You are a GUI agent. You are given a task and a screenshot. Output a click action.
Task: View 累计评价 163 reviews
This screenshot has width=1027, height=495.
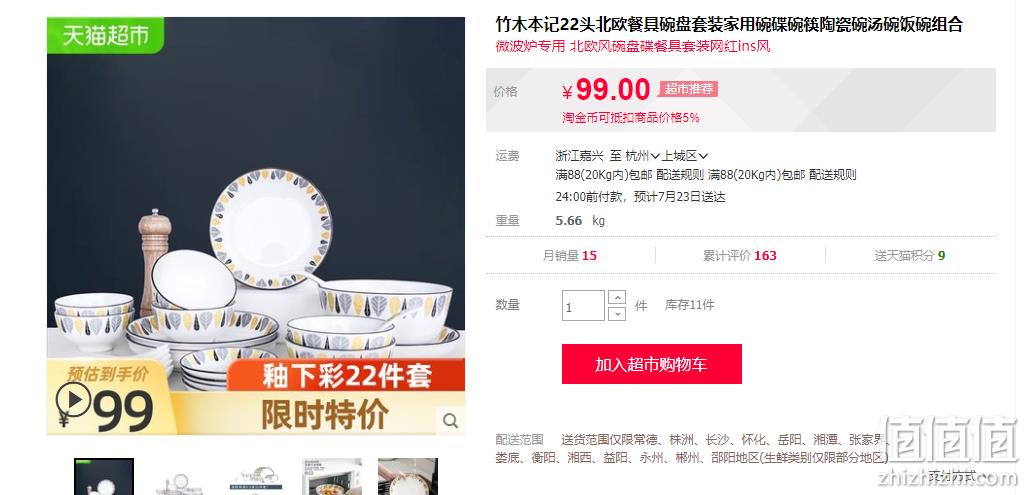pos(740,255)
